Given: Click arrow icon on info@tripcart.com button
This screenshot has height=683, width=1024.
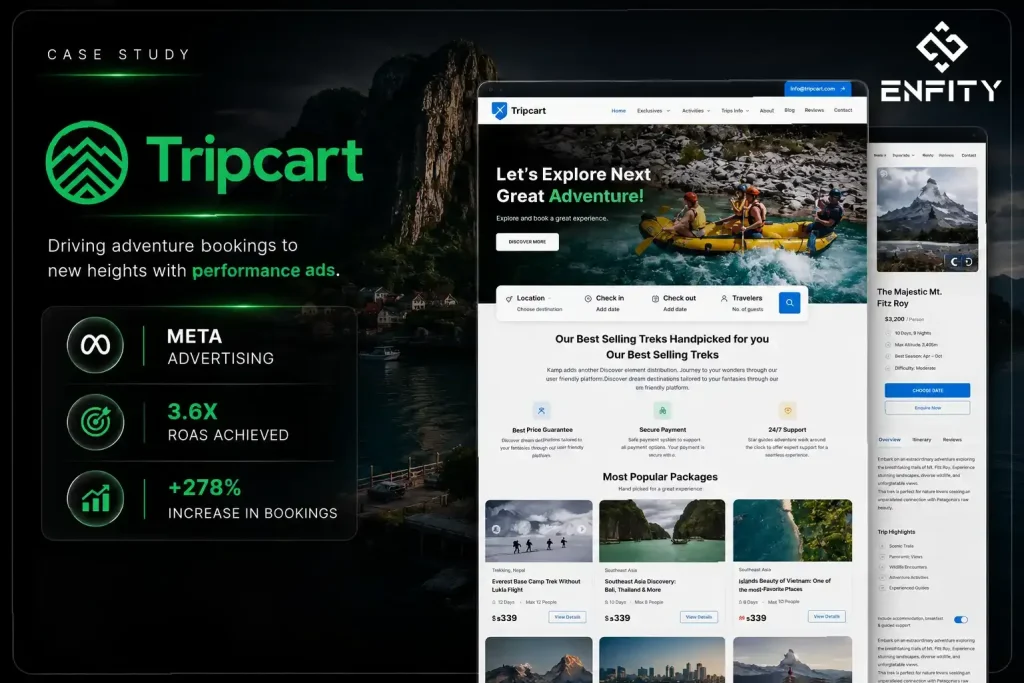Looking at the screenshot, I should click(843, 89).
